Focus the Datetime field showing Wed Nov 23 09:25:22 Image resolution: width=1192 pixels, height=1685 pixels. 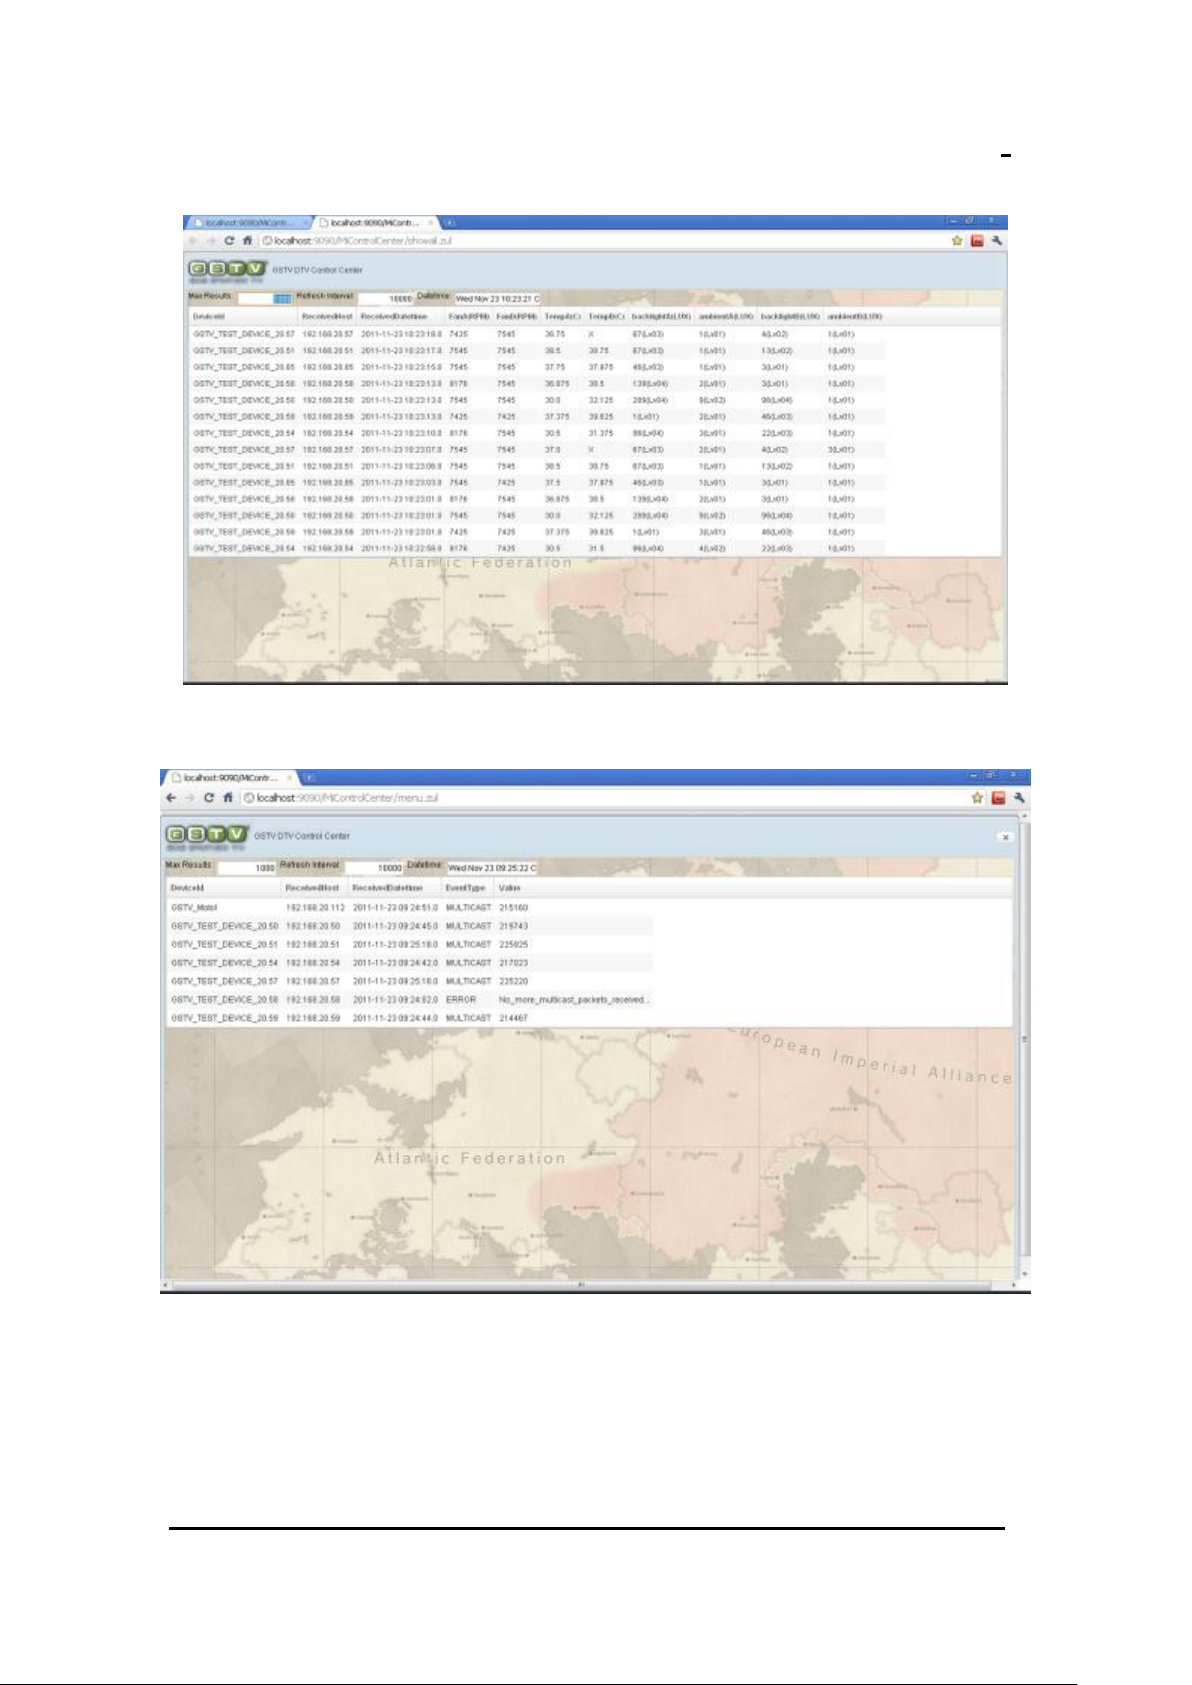(491, 867)
